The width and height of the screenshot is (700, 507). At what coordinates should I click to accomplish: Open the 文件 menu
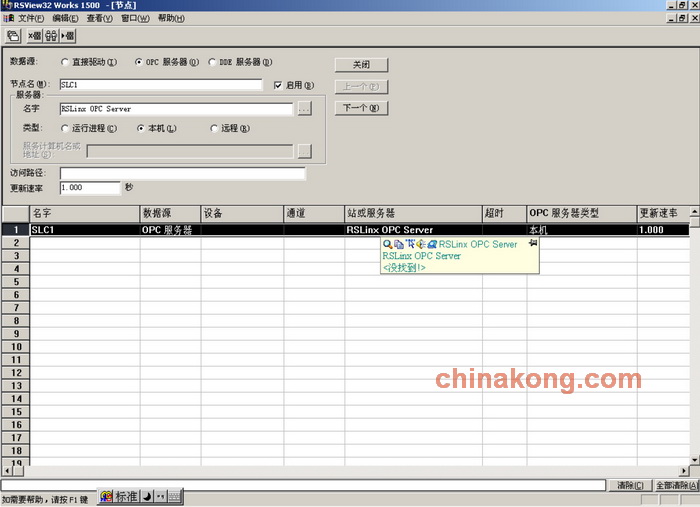(x=31, y=18)
